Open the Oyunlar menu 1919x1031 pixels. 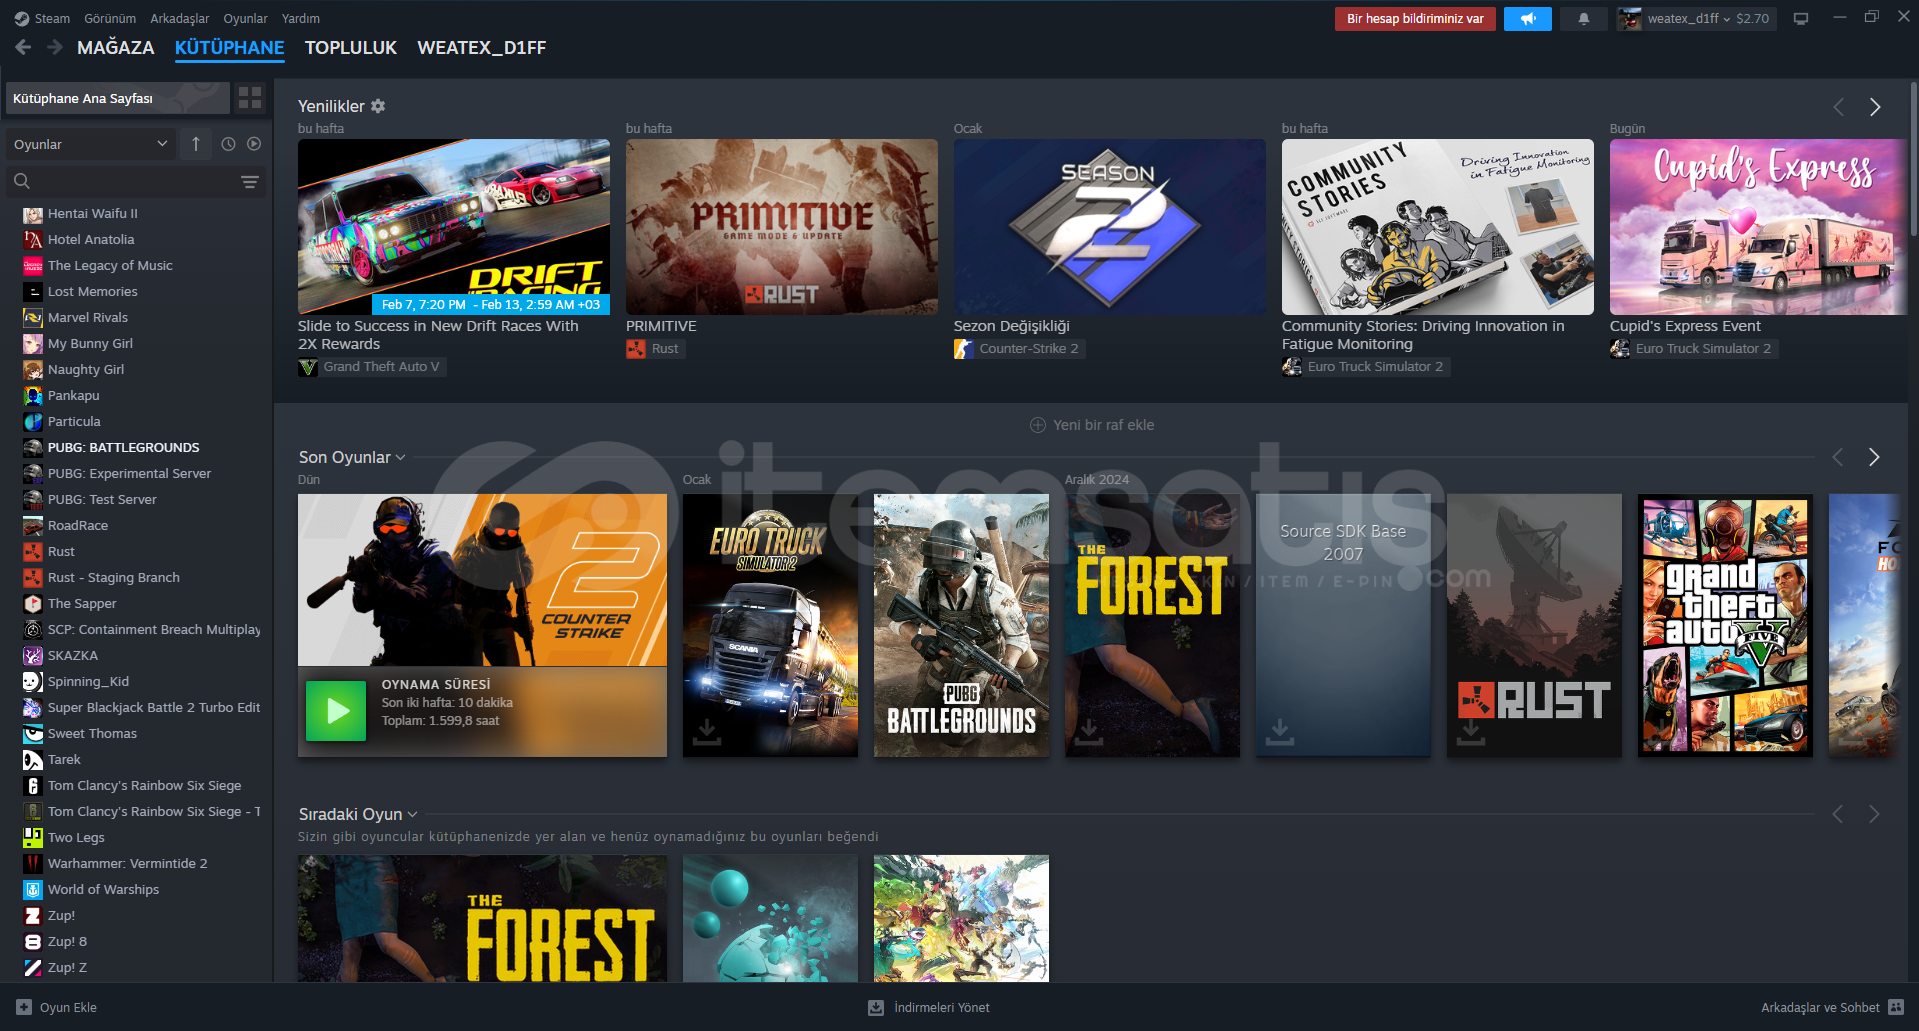tap(245, 18)
